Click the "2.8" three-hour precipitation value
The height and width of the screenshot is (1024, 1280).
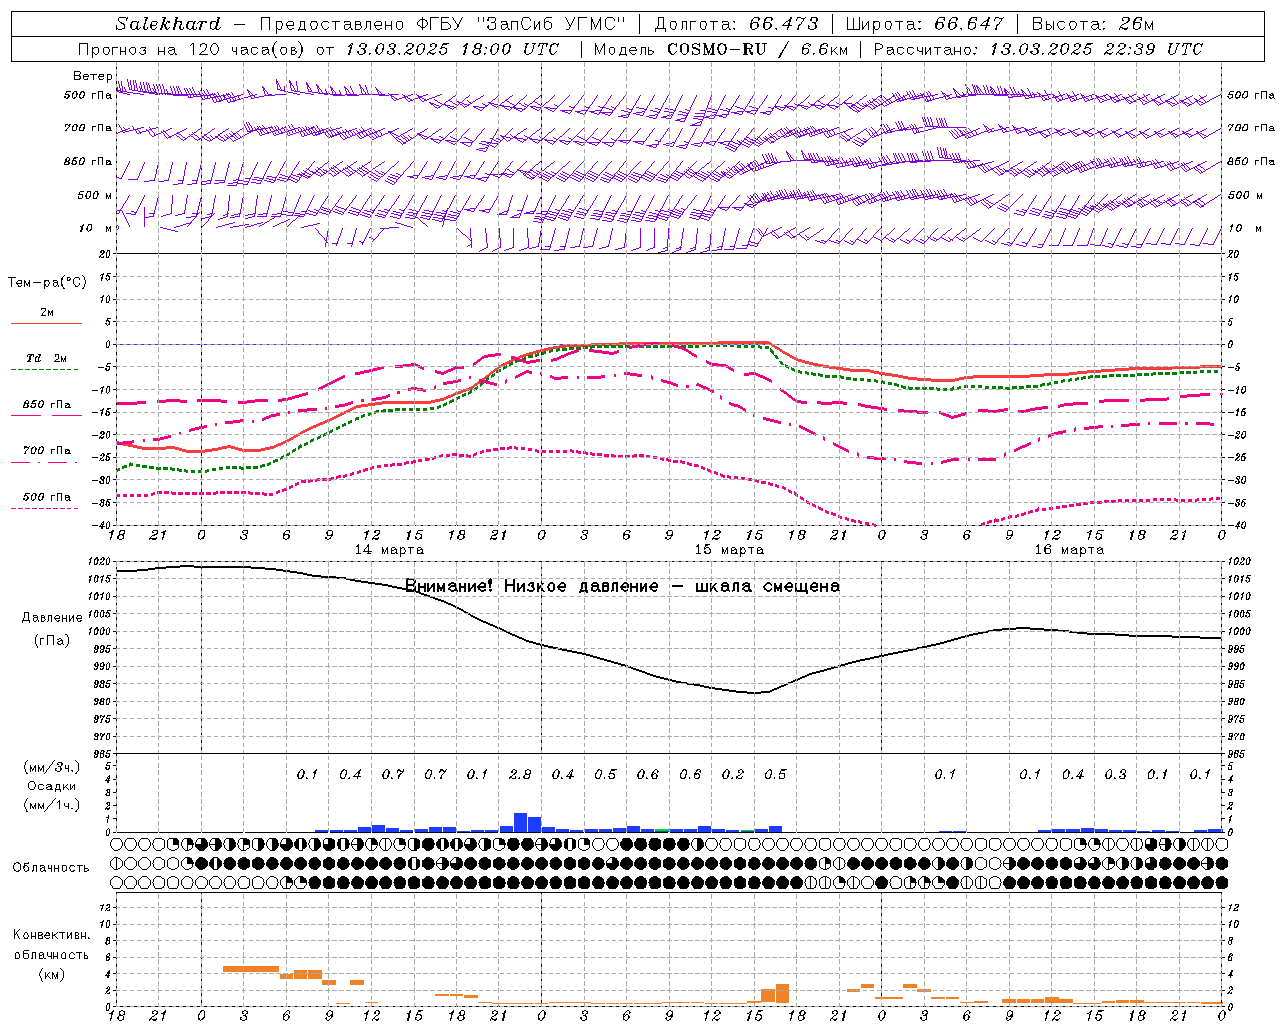point(520,774)
